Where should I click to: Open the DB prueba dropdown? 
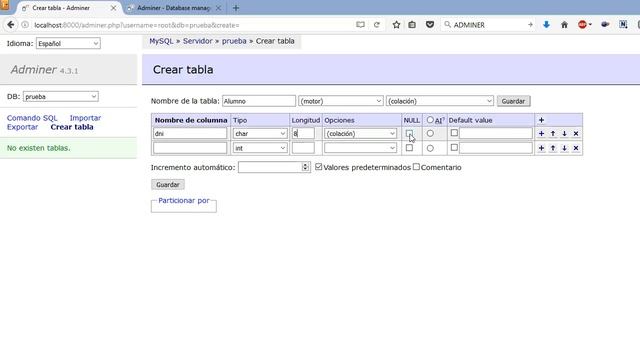click(61, 97)
